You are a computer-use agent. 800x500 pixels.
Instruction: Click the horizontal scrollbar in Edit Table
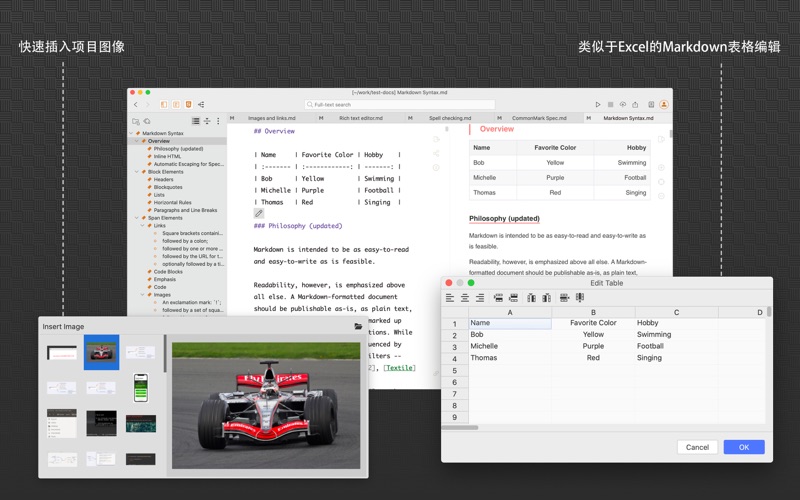460,427
